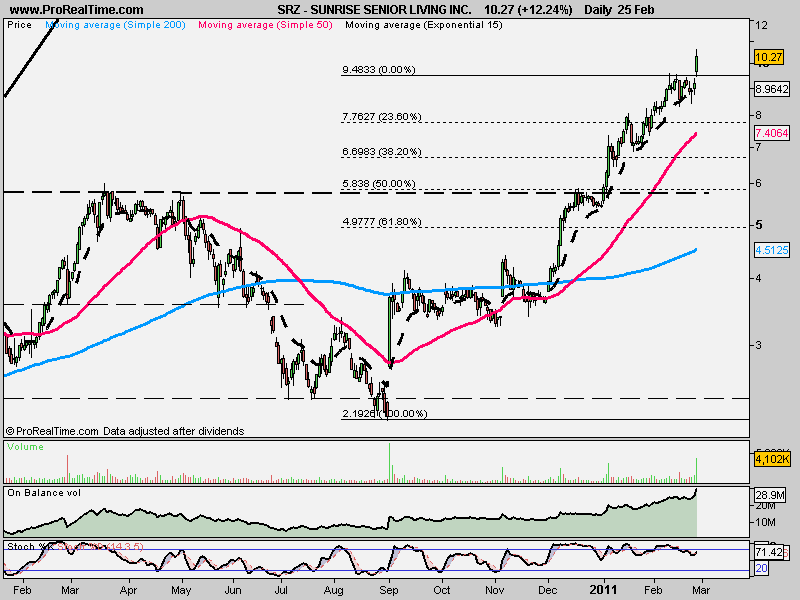Click the Price panel label

click(19, 25)
